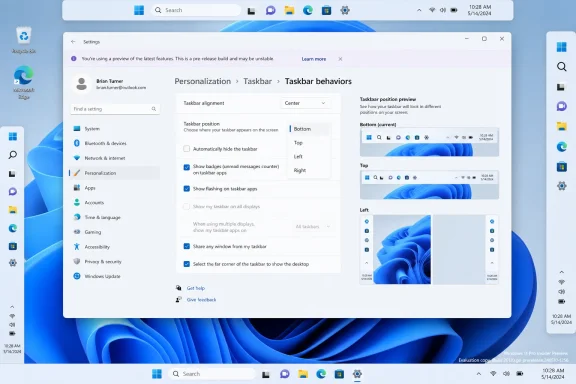Open the Taskbar alignment Center dropdown
The image size is (576, 384).
tap(305, 103)
